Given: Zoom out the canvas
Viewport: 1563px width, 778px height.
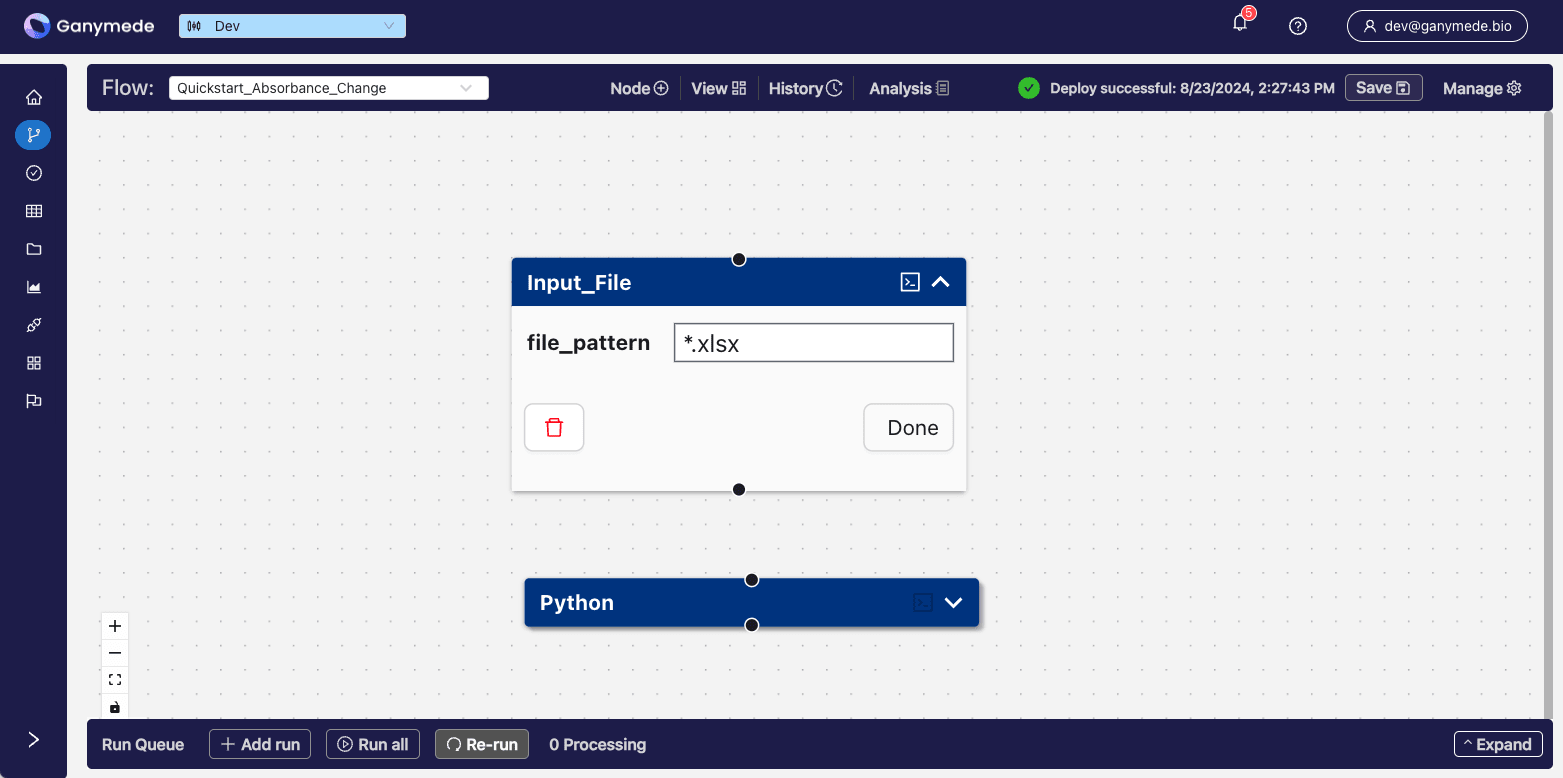Looking at the screenshot, I should 115,653.
